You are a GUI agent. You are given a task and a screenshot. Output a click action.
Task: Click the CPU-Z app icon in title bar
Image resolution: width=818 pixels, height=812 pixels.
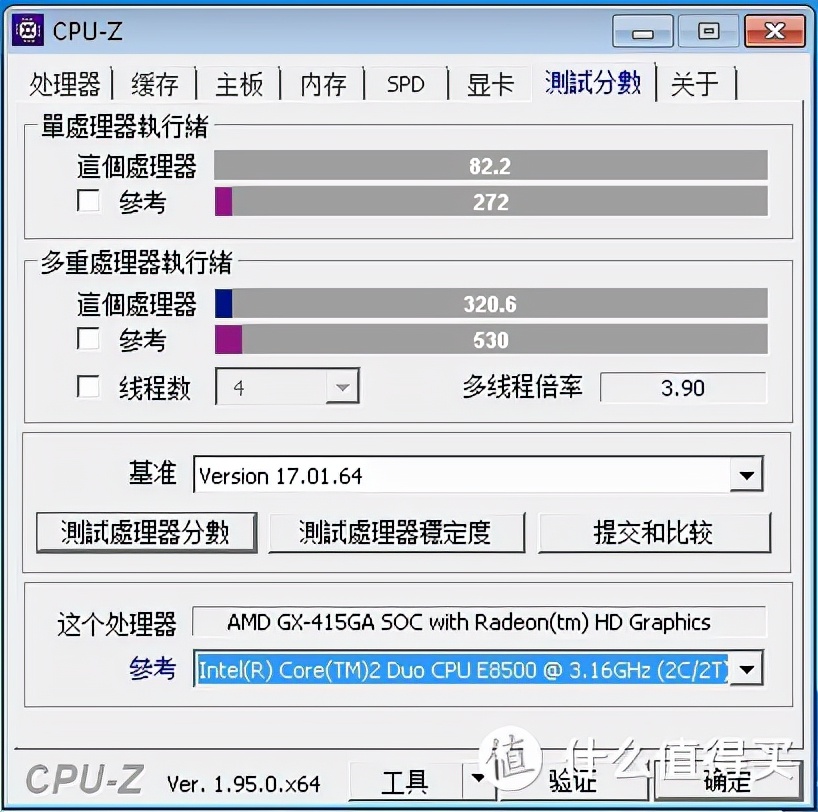[x=27, y=30]
